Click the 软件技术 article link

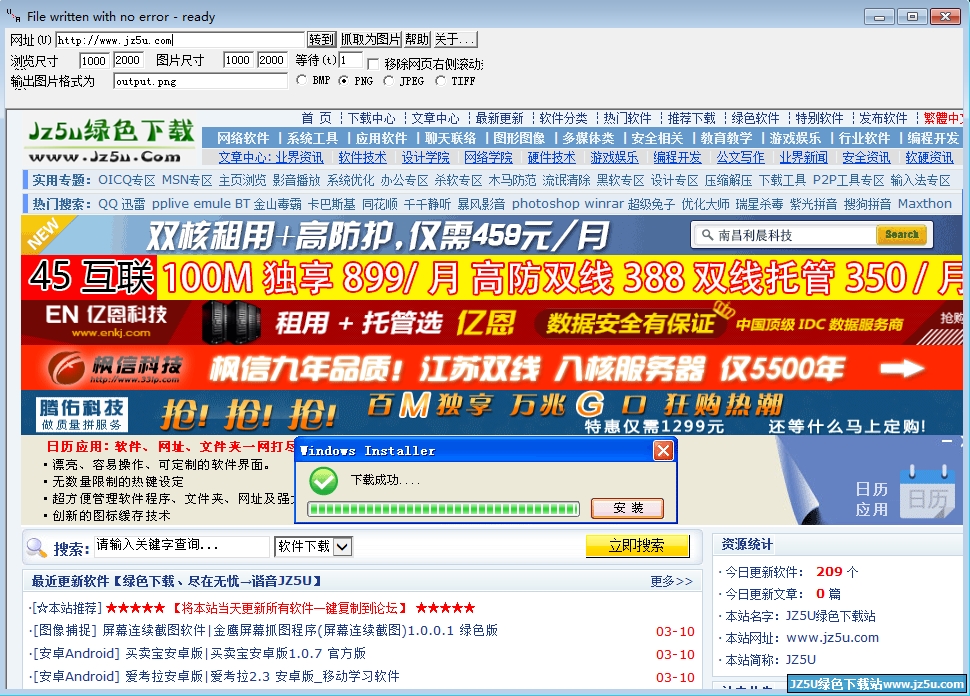363,158
